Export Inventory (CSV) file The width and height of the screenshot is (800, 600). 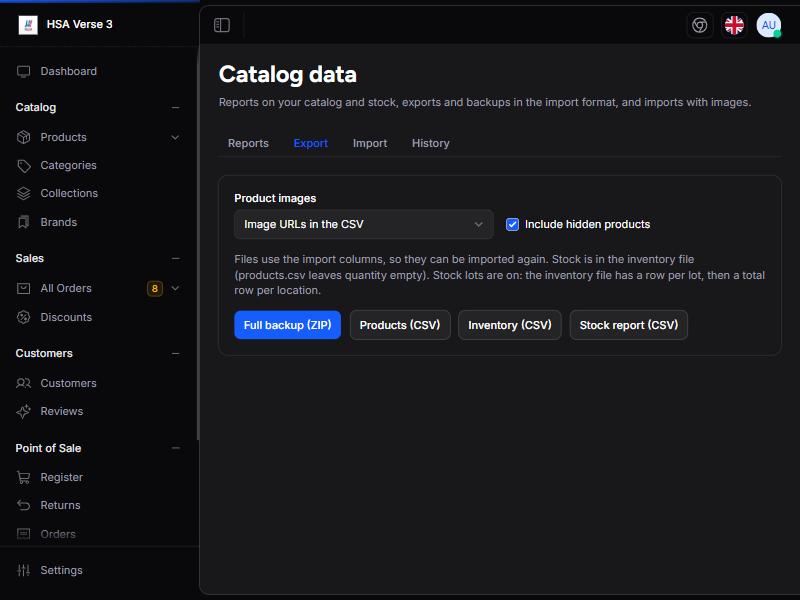click(510, 325)
